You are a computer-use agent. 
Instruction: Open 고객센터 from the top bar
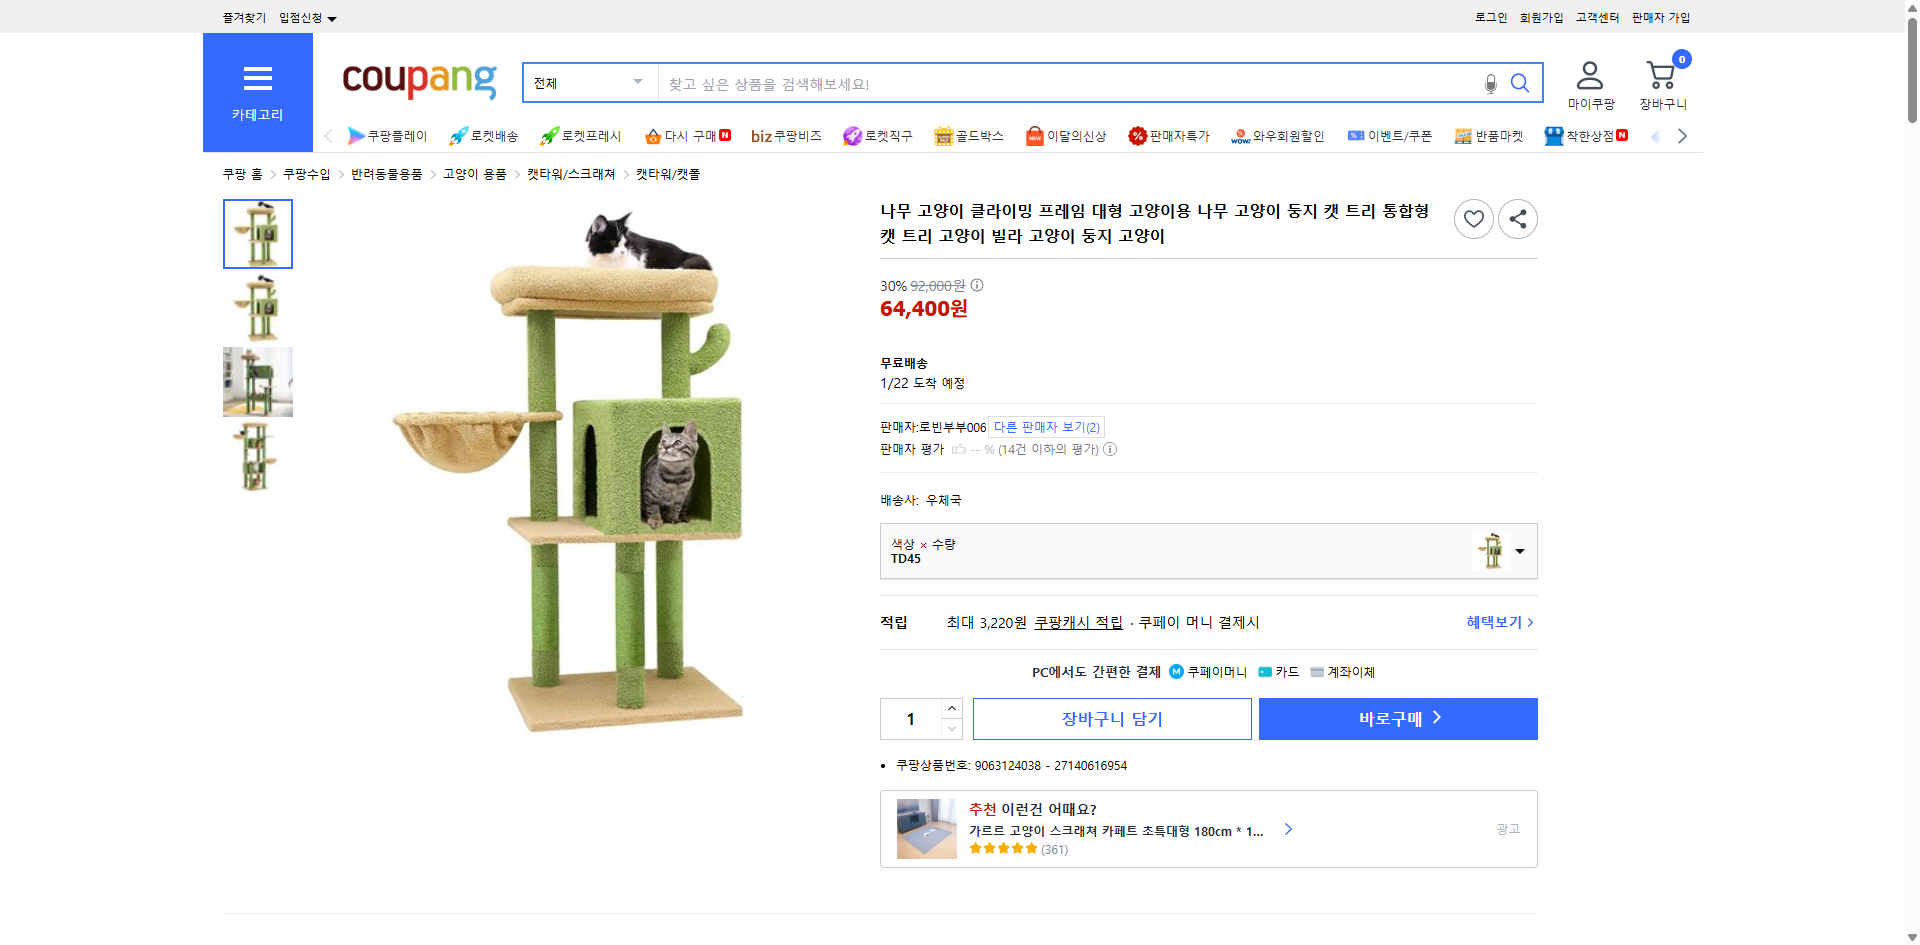point(1597,16)
